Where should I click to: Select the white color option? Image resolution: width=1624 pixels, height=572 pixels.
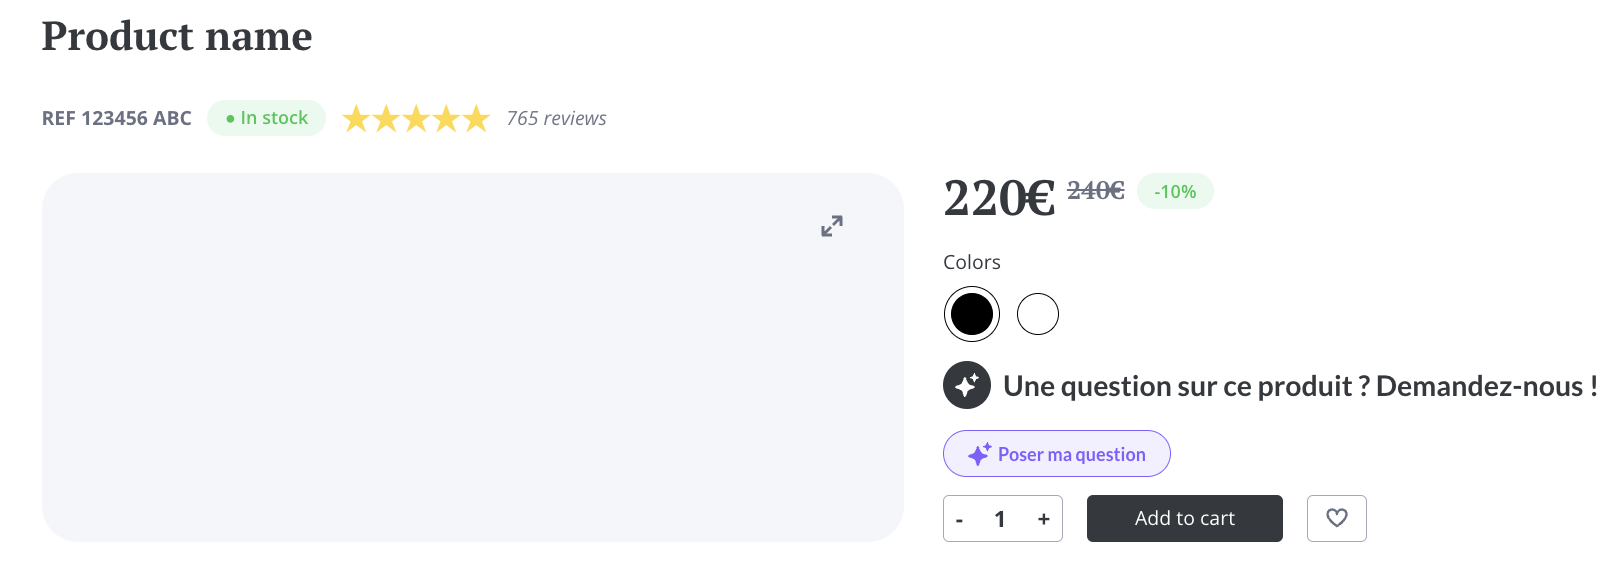[x=1038, y=314]
